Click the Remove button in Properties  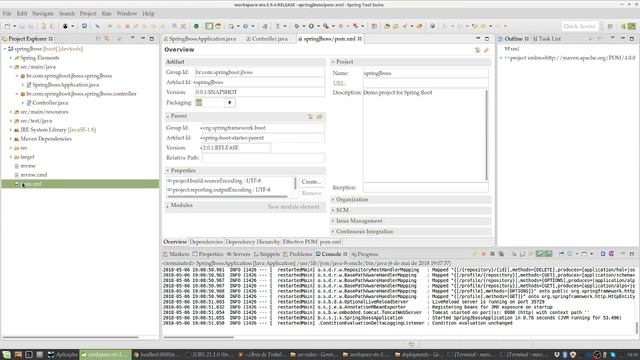pyautogui.click(x=311, y=193)
